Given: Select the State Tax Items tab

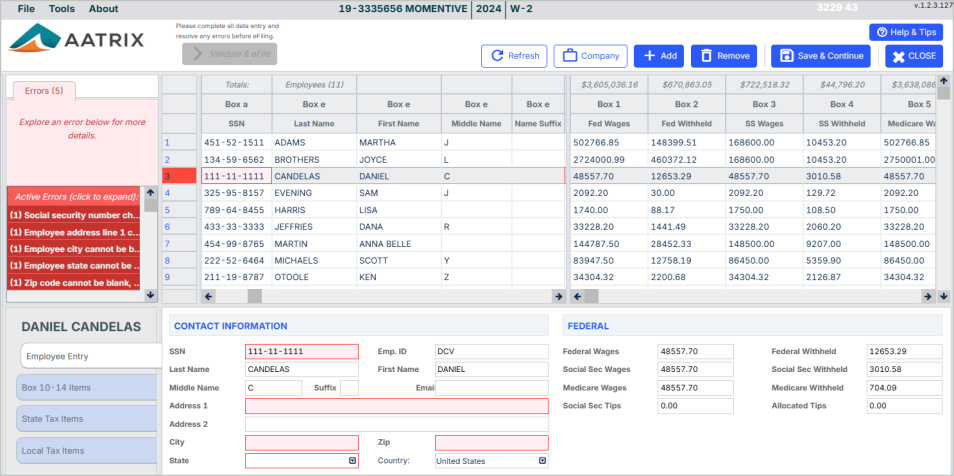Looking at the screenshot, I should 87,419.
